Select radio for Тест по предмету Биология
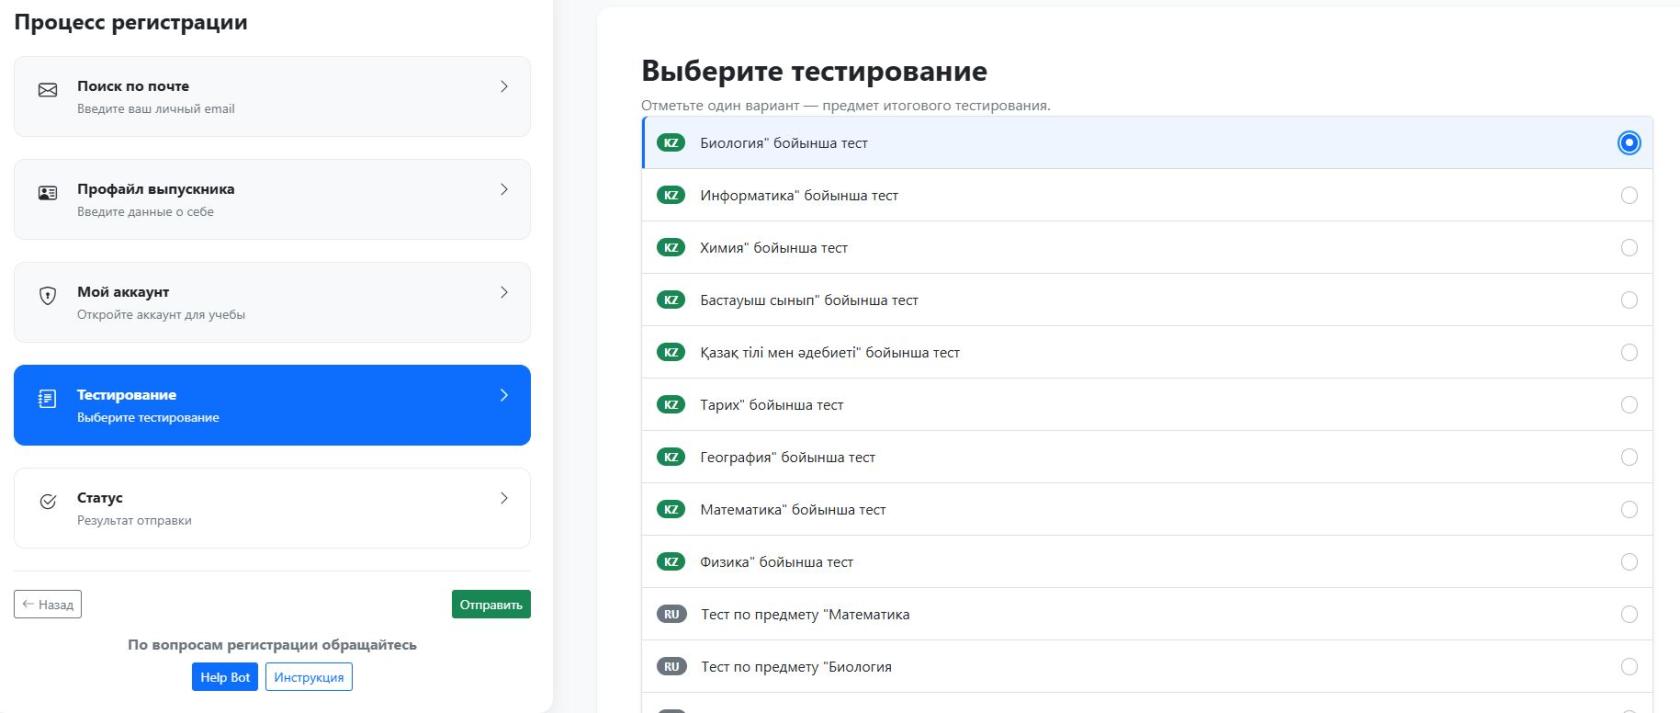The image size is (1680, 713). point(1629,667)
